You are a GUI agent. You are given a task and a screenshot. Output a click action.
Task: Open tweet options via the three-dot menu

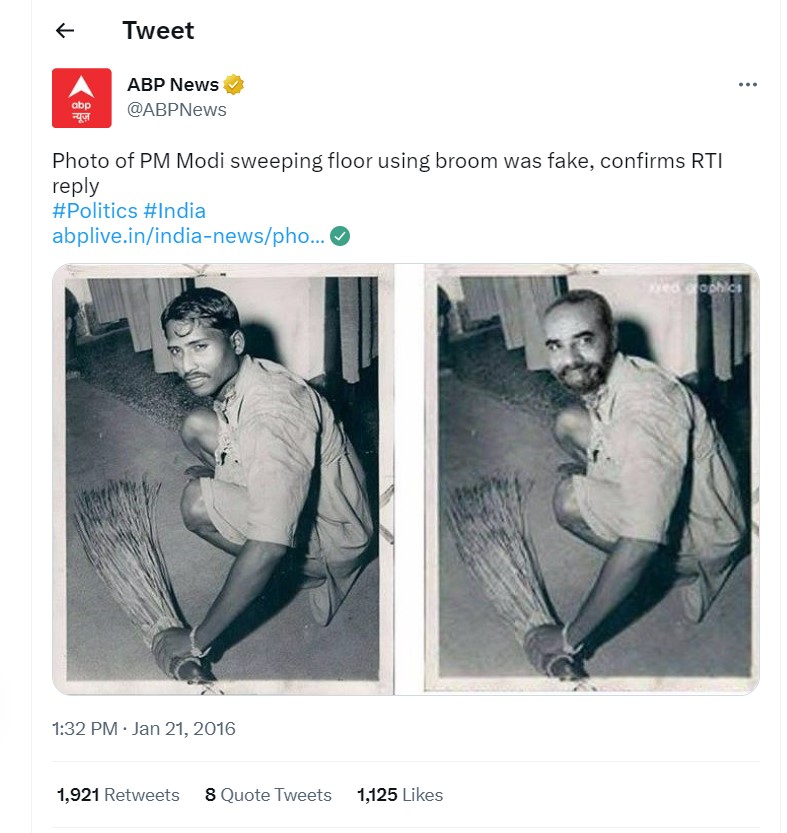[747, 84]
